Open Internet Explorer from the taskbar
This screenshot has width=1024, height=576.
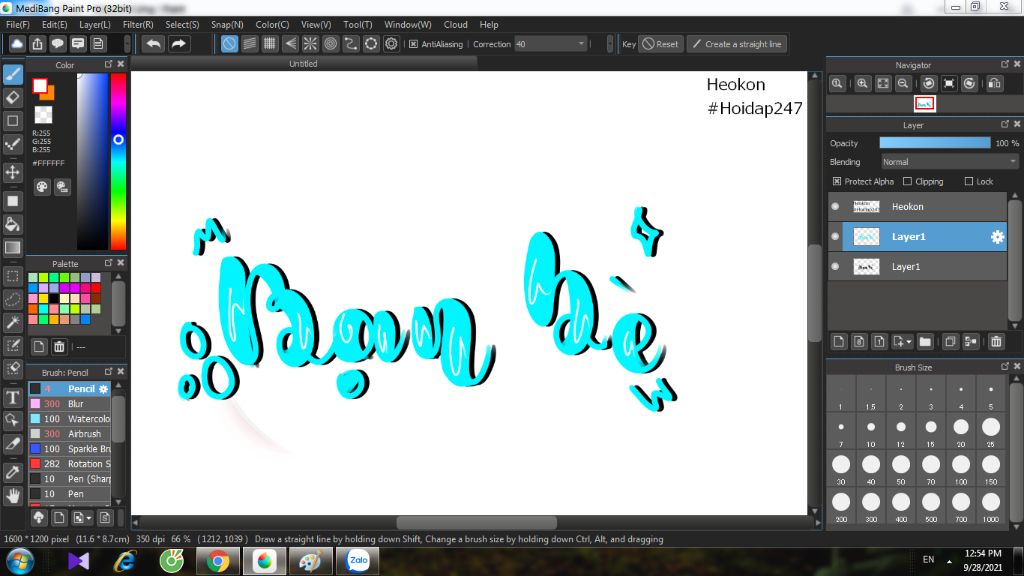[125, 561]
